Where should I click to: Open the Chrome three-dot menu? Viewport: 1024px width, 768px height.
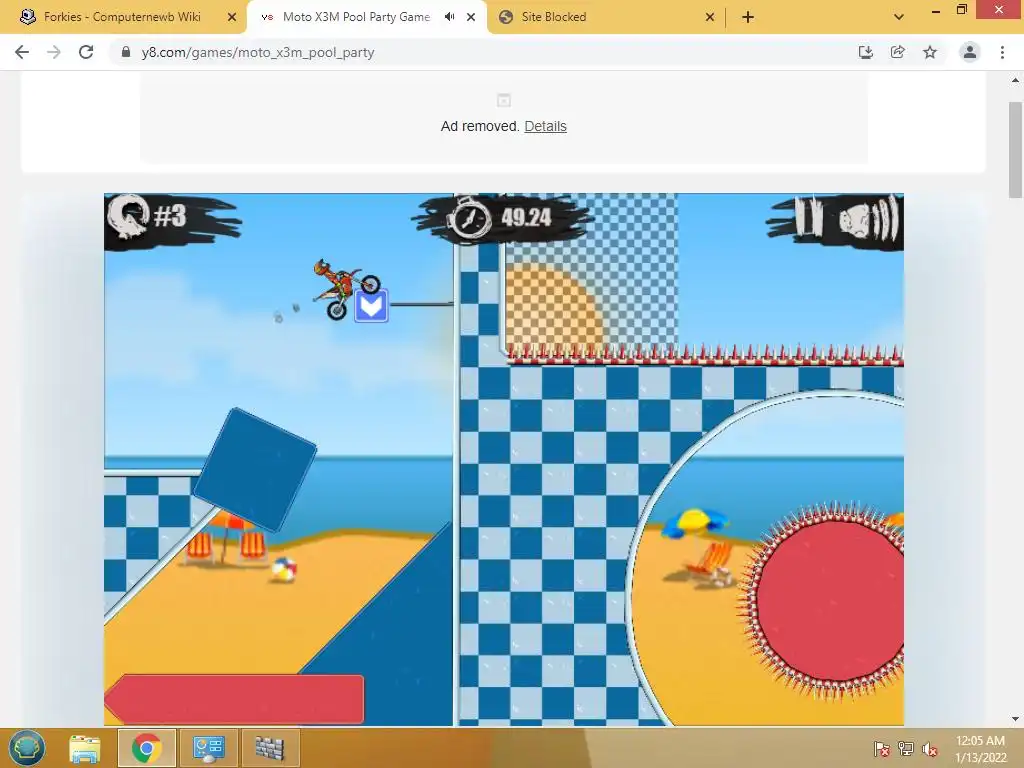[1002, 52]
